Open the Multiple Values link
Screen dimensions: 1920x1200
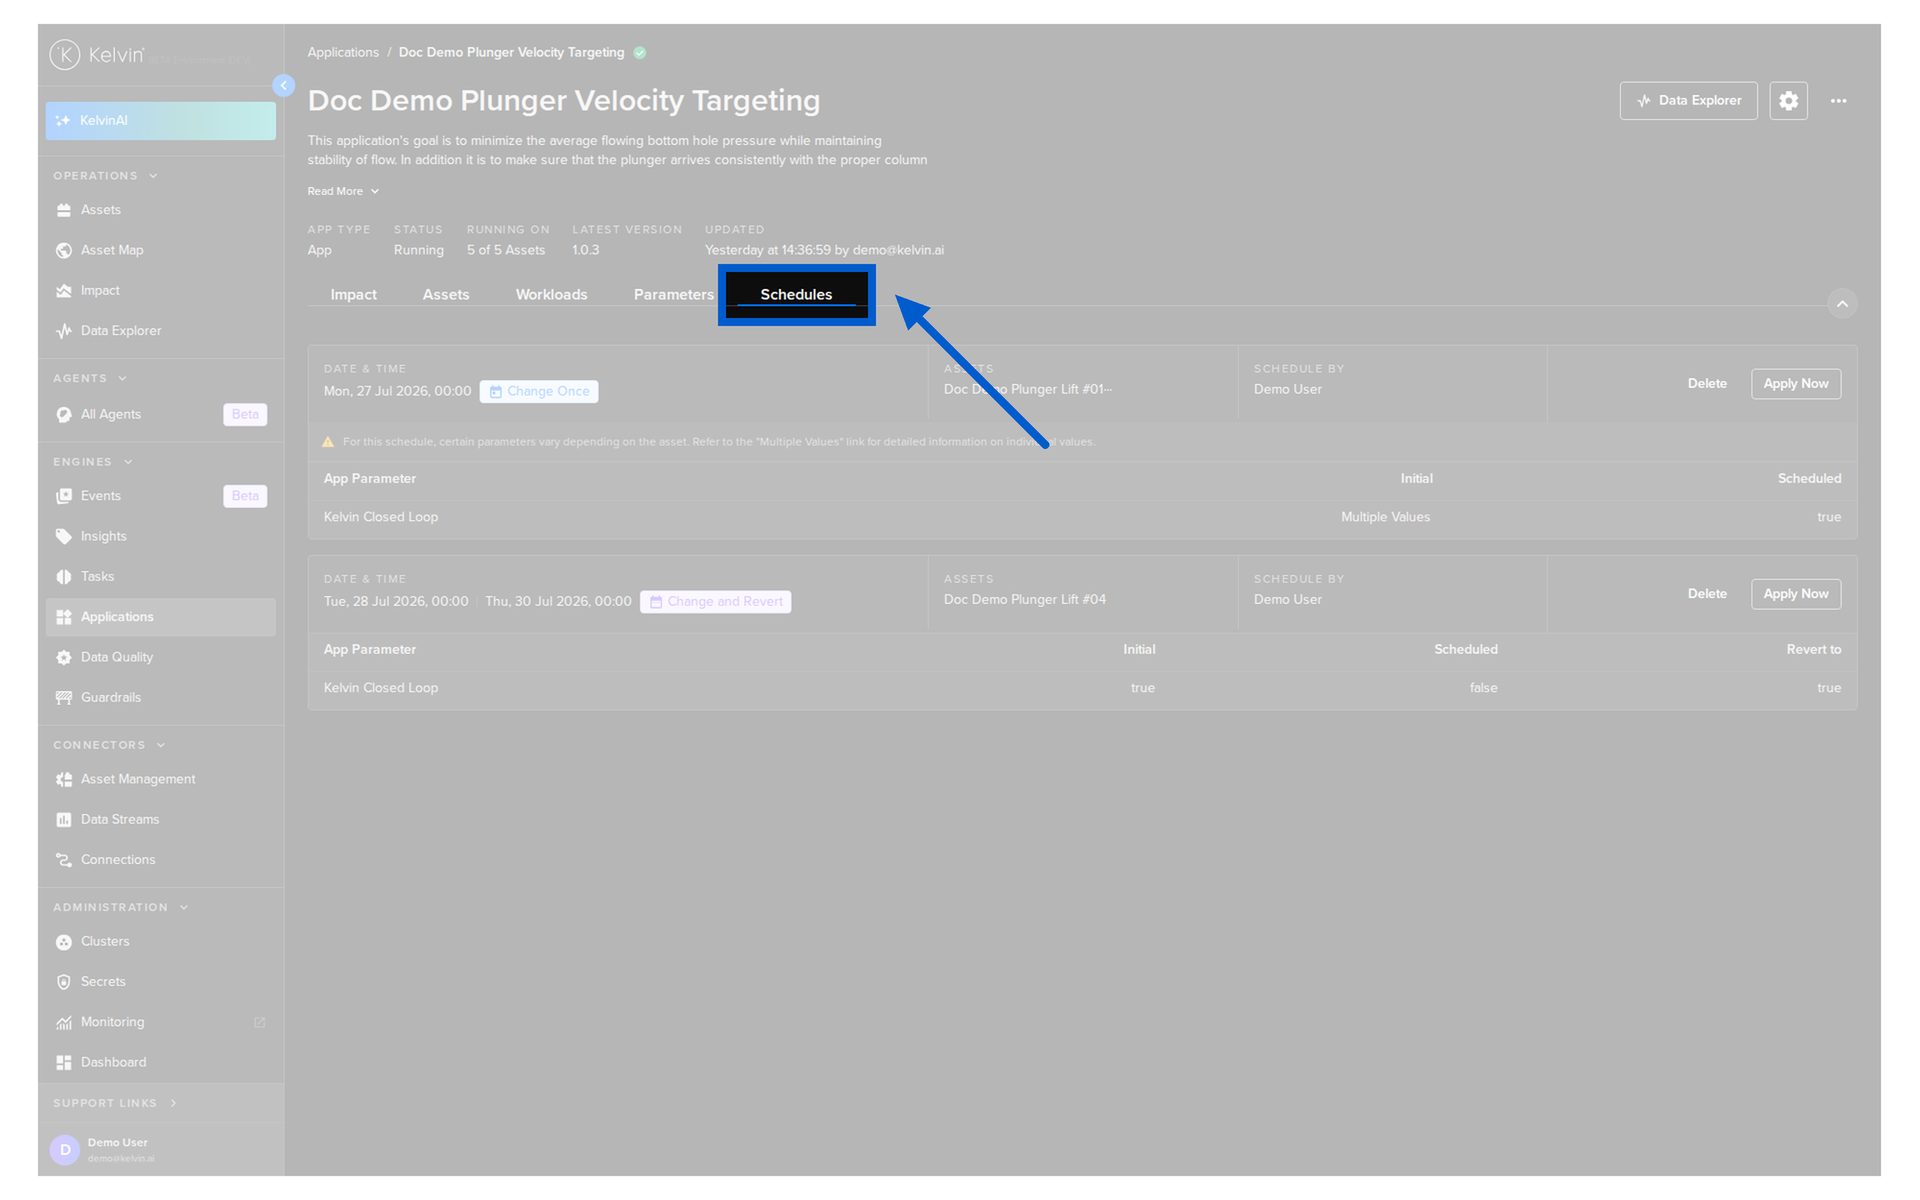point(1385,517)
